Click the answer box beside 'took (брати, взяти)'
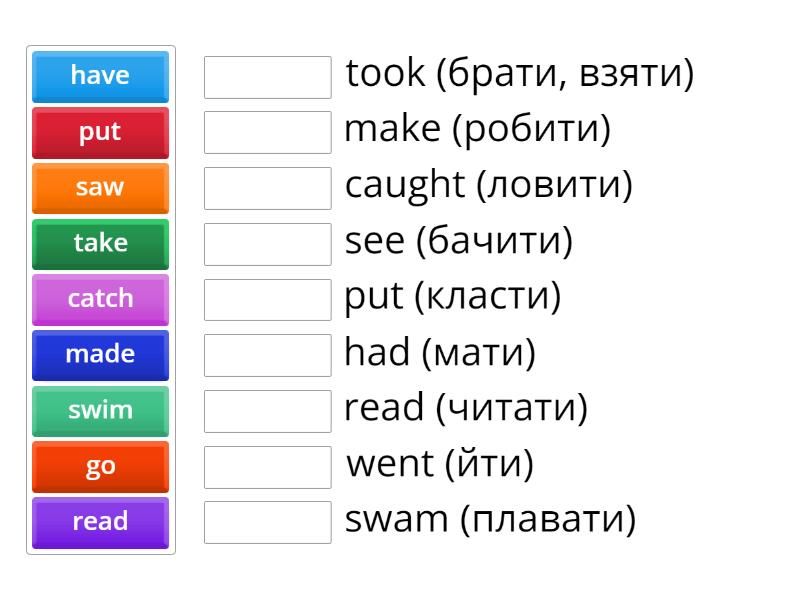Screen dimensions: 800x600 coord(267,76)
